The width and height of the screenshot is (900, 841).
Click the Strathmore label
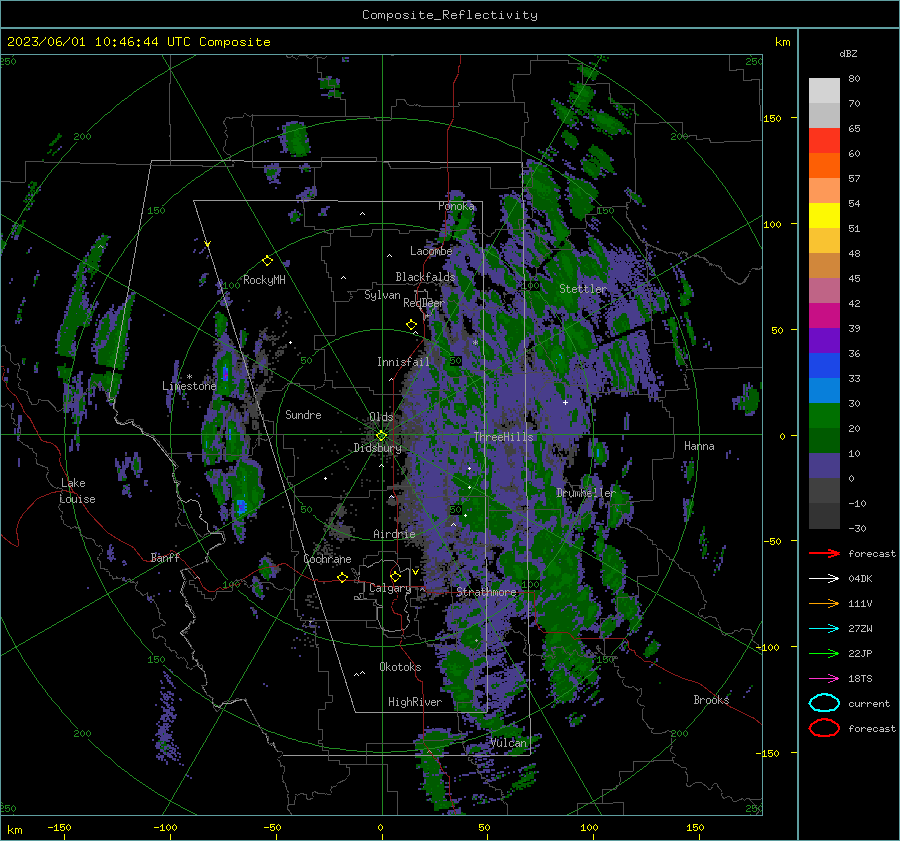(486, 592)
